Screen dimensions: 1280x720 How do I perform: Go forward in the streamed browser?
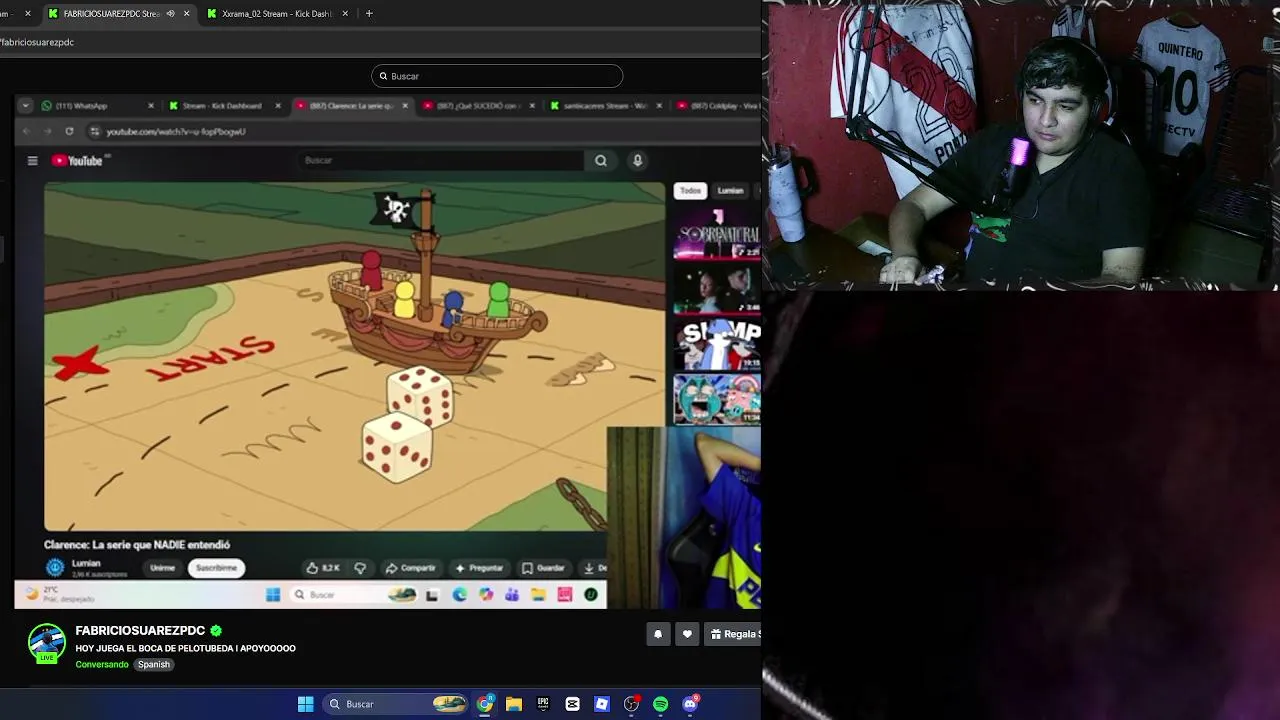pos(47,131)
